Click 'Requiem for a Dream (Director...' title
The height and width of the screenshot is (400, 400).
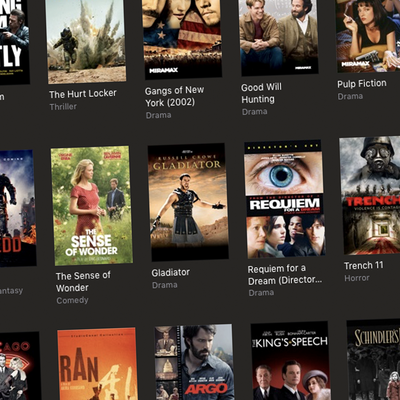[285, 275]
